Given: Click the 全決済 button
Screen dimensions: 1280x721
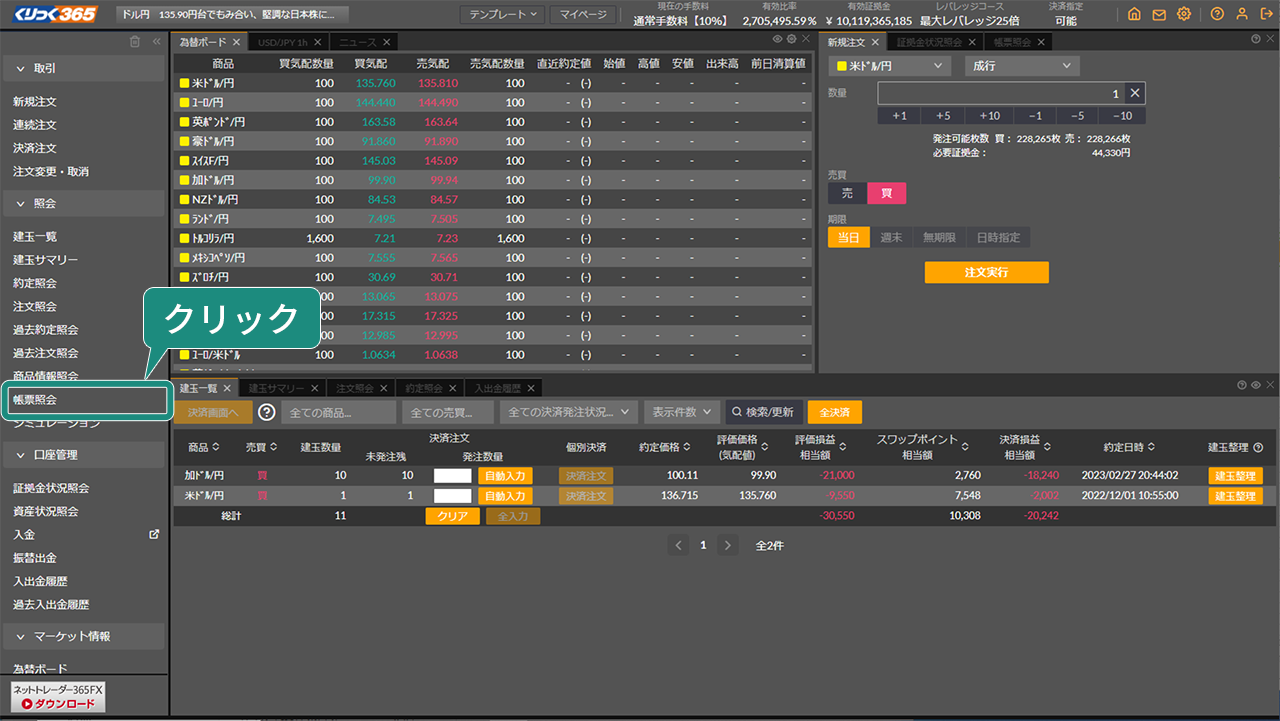Looking at the screenshot, I should click(834, 412).
